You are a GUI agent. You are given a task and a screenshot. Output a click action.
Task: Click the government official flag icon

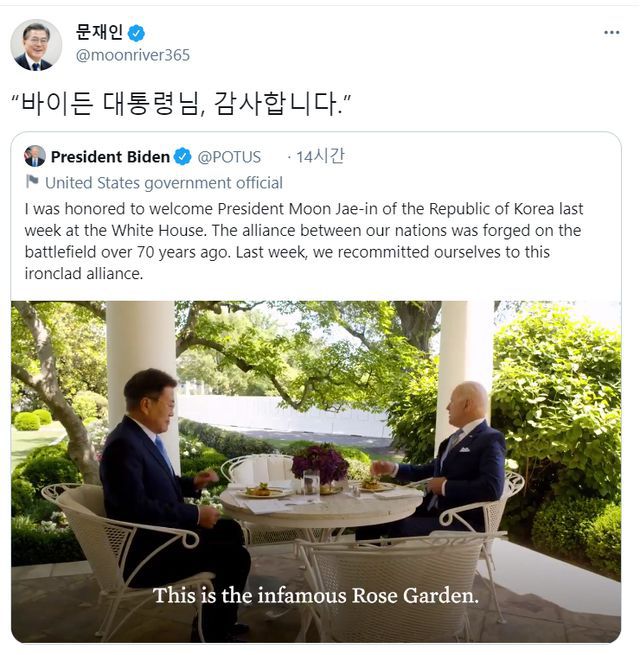33,182
